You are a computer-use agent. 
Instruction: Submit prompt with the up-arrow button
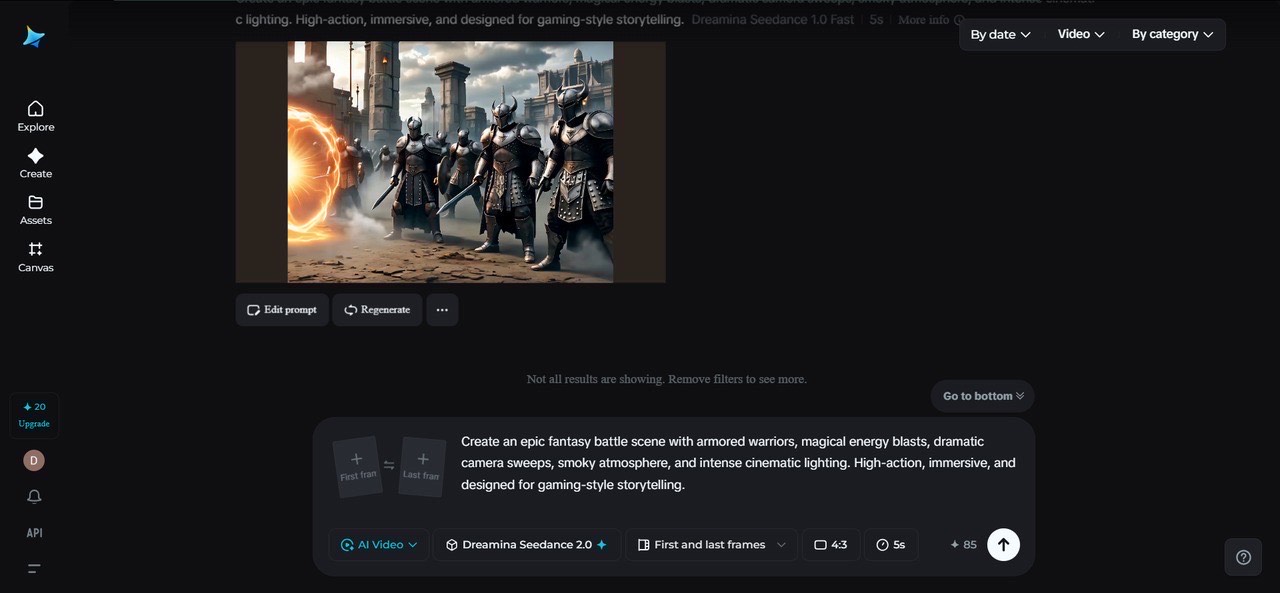click(x=1003, y=545)
